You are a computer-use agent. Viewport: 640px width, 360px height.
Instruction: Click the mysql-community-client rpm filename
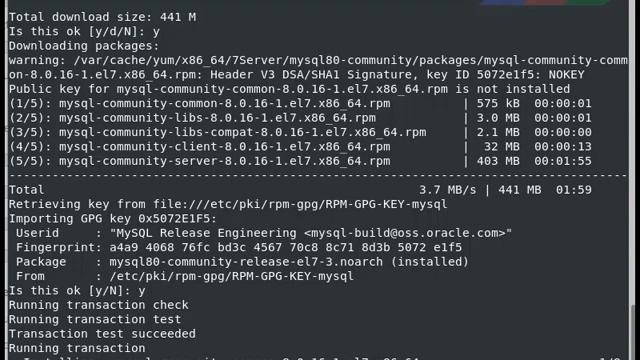224,147
